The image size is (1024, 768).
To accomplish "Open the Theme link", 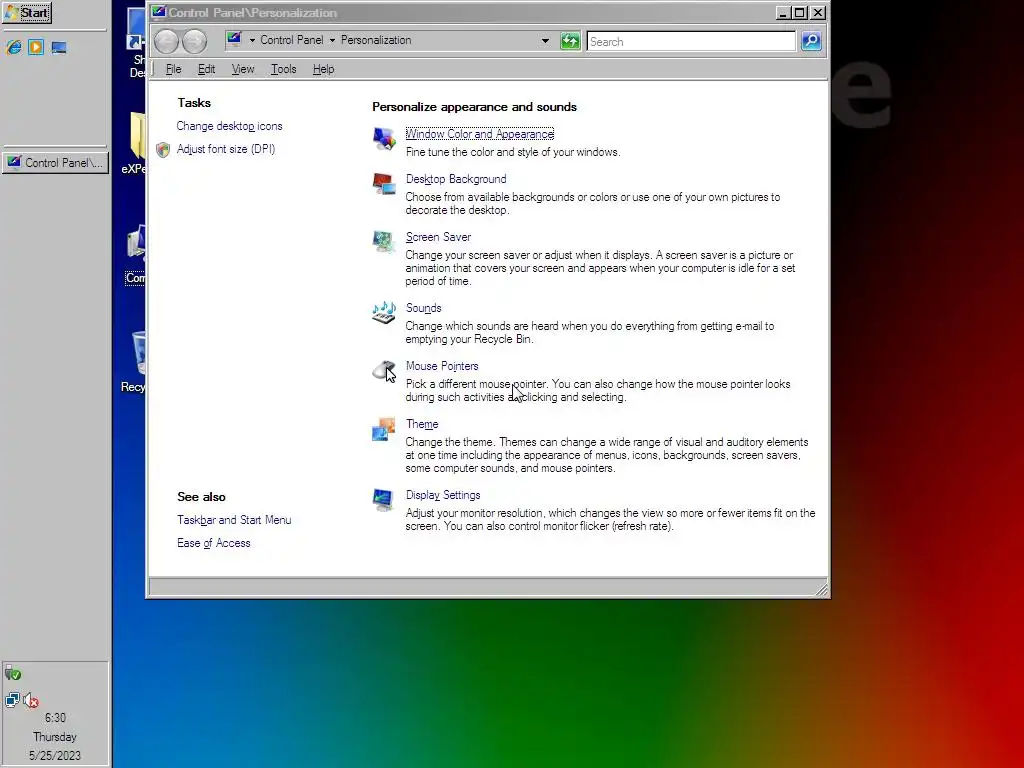I will click(x=422, y=424).
